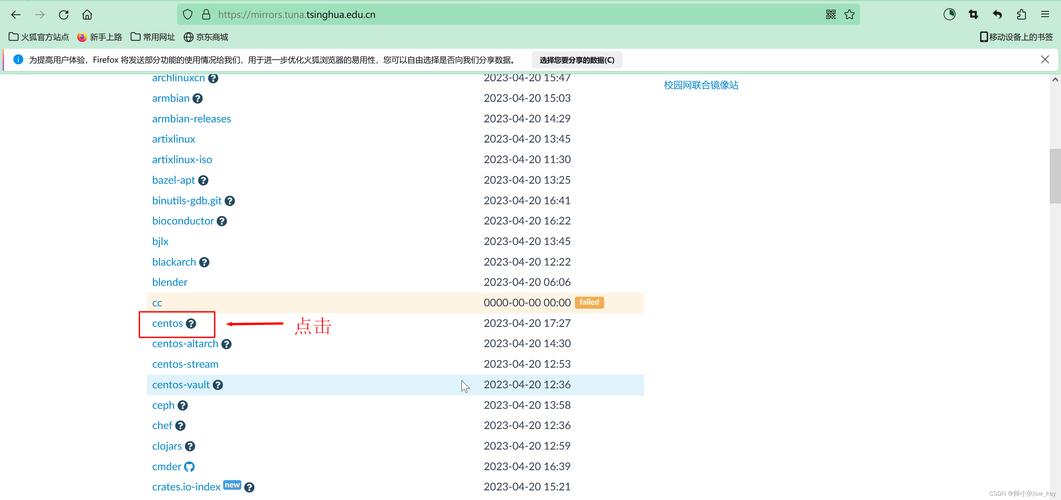Open the bioconductor mirror link
This screenshot has height=500, width=1061.
click(x=183, y=221)
